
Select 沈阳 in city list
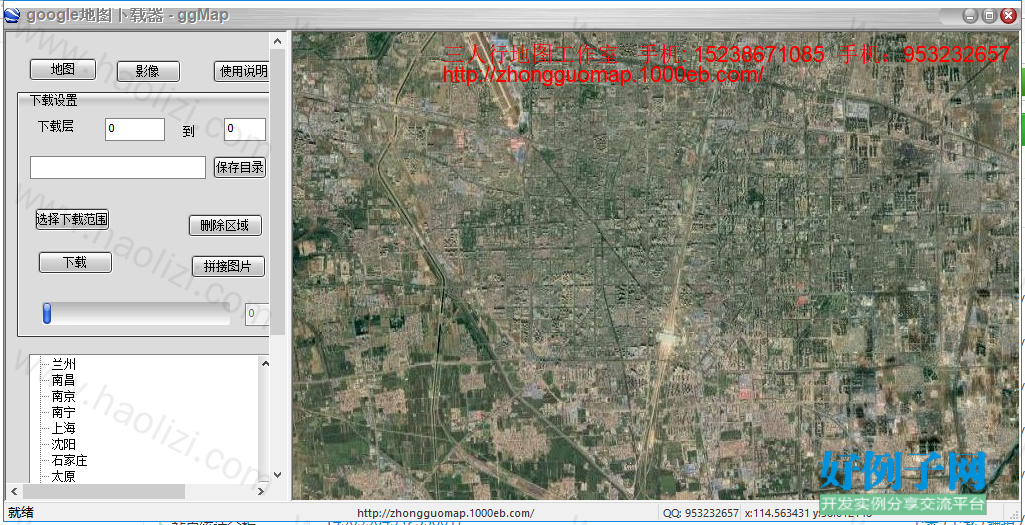tap(63, 444)
